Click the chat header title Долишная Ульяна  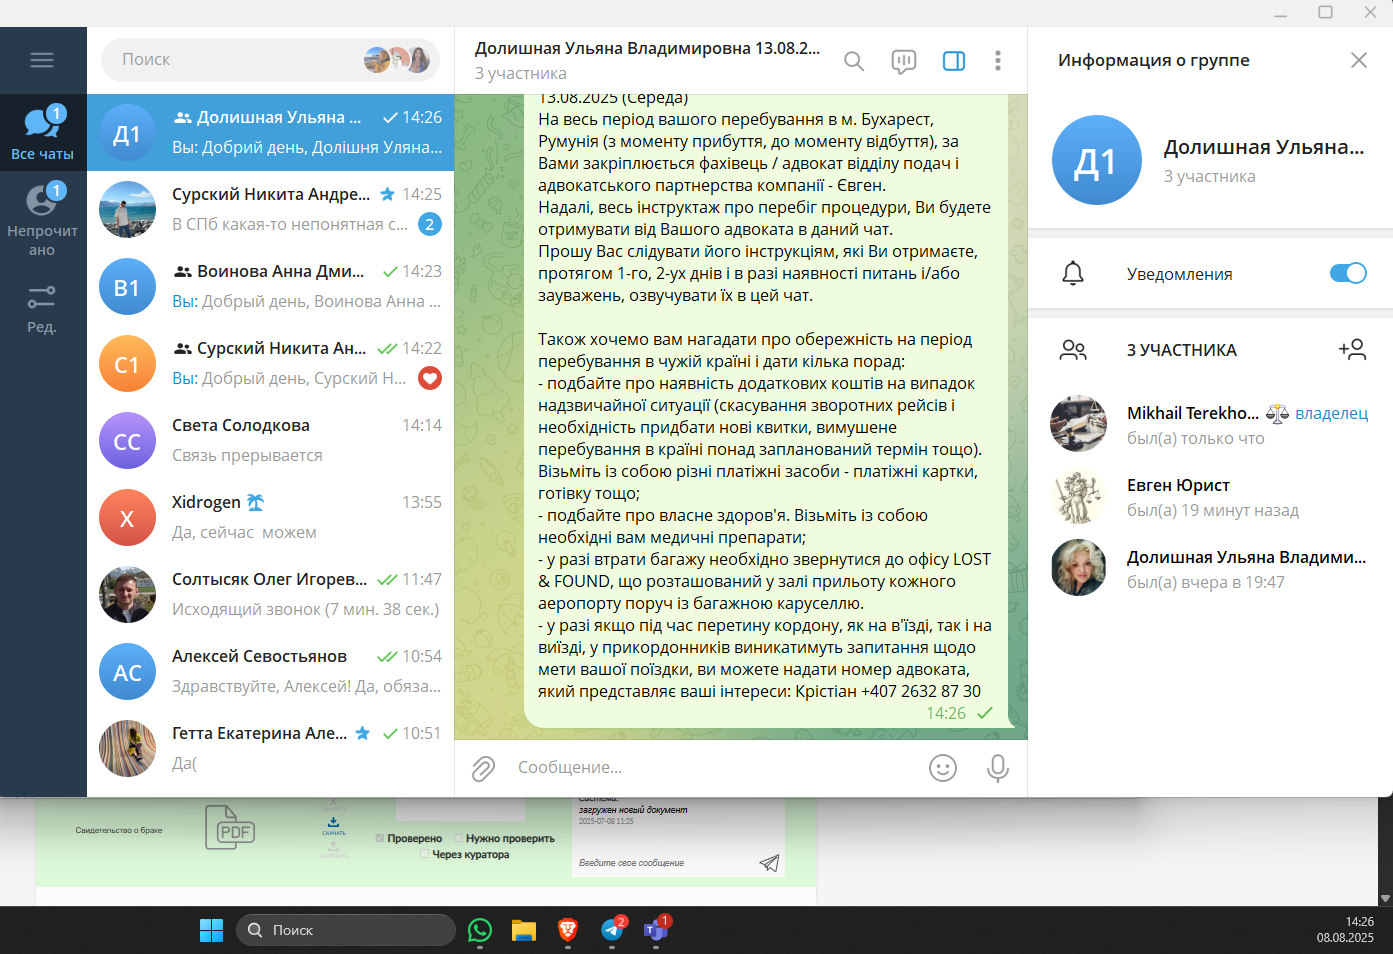(x=647, y=48)
